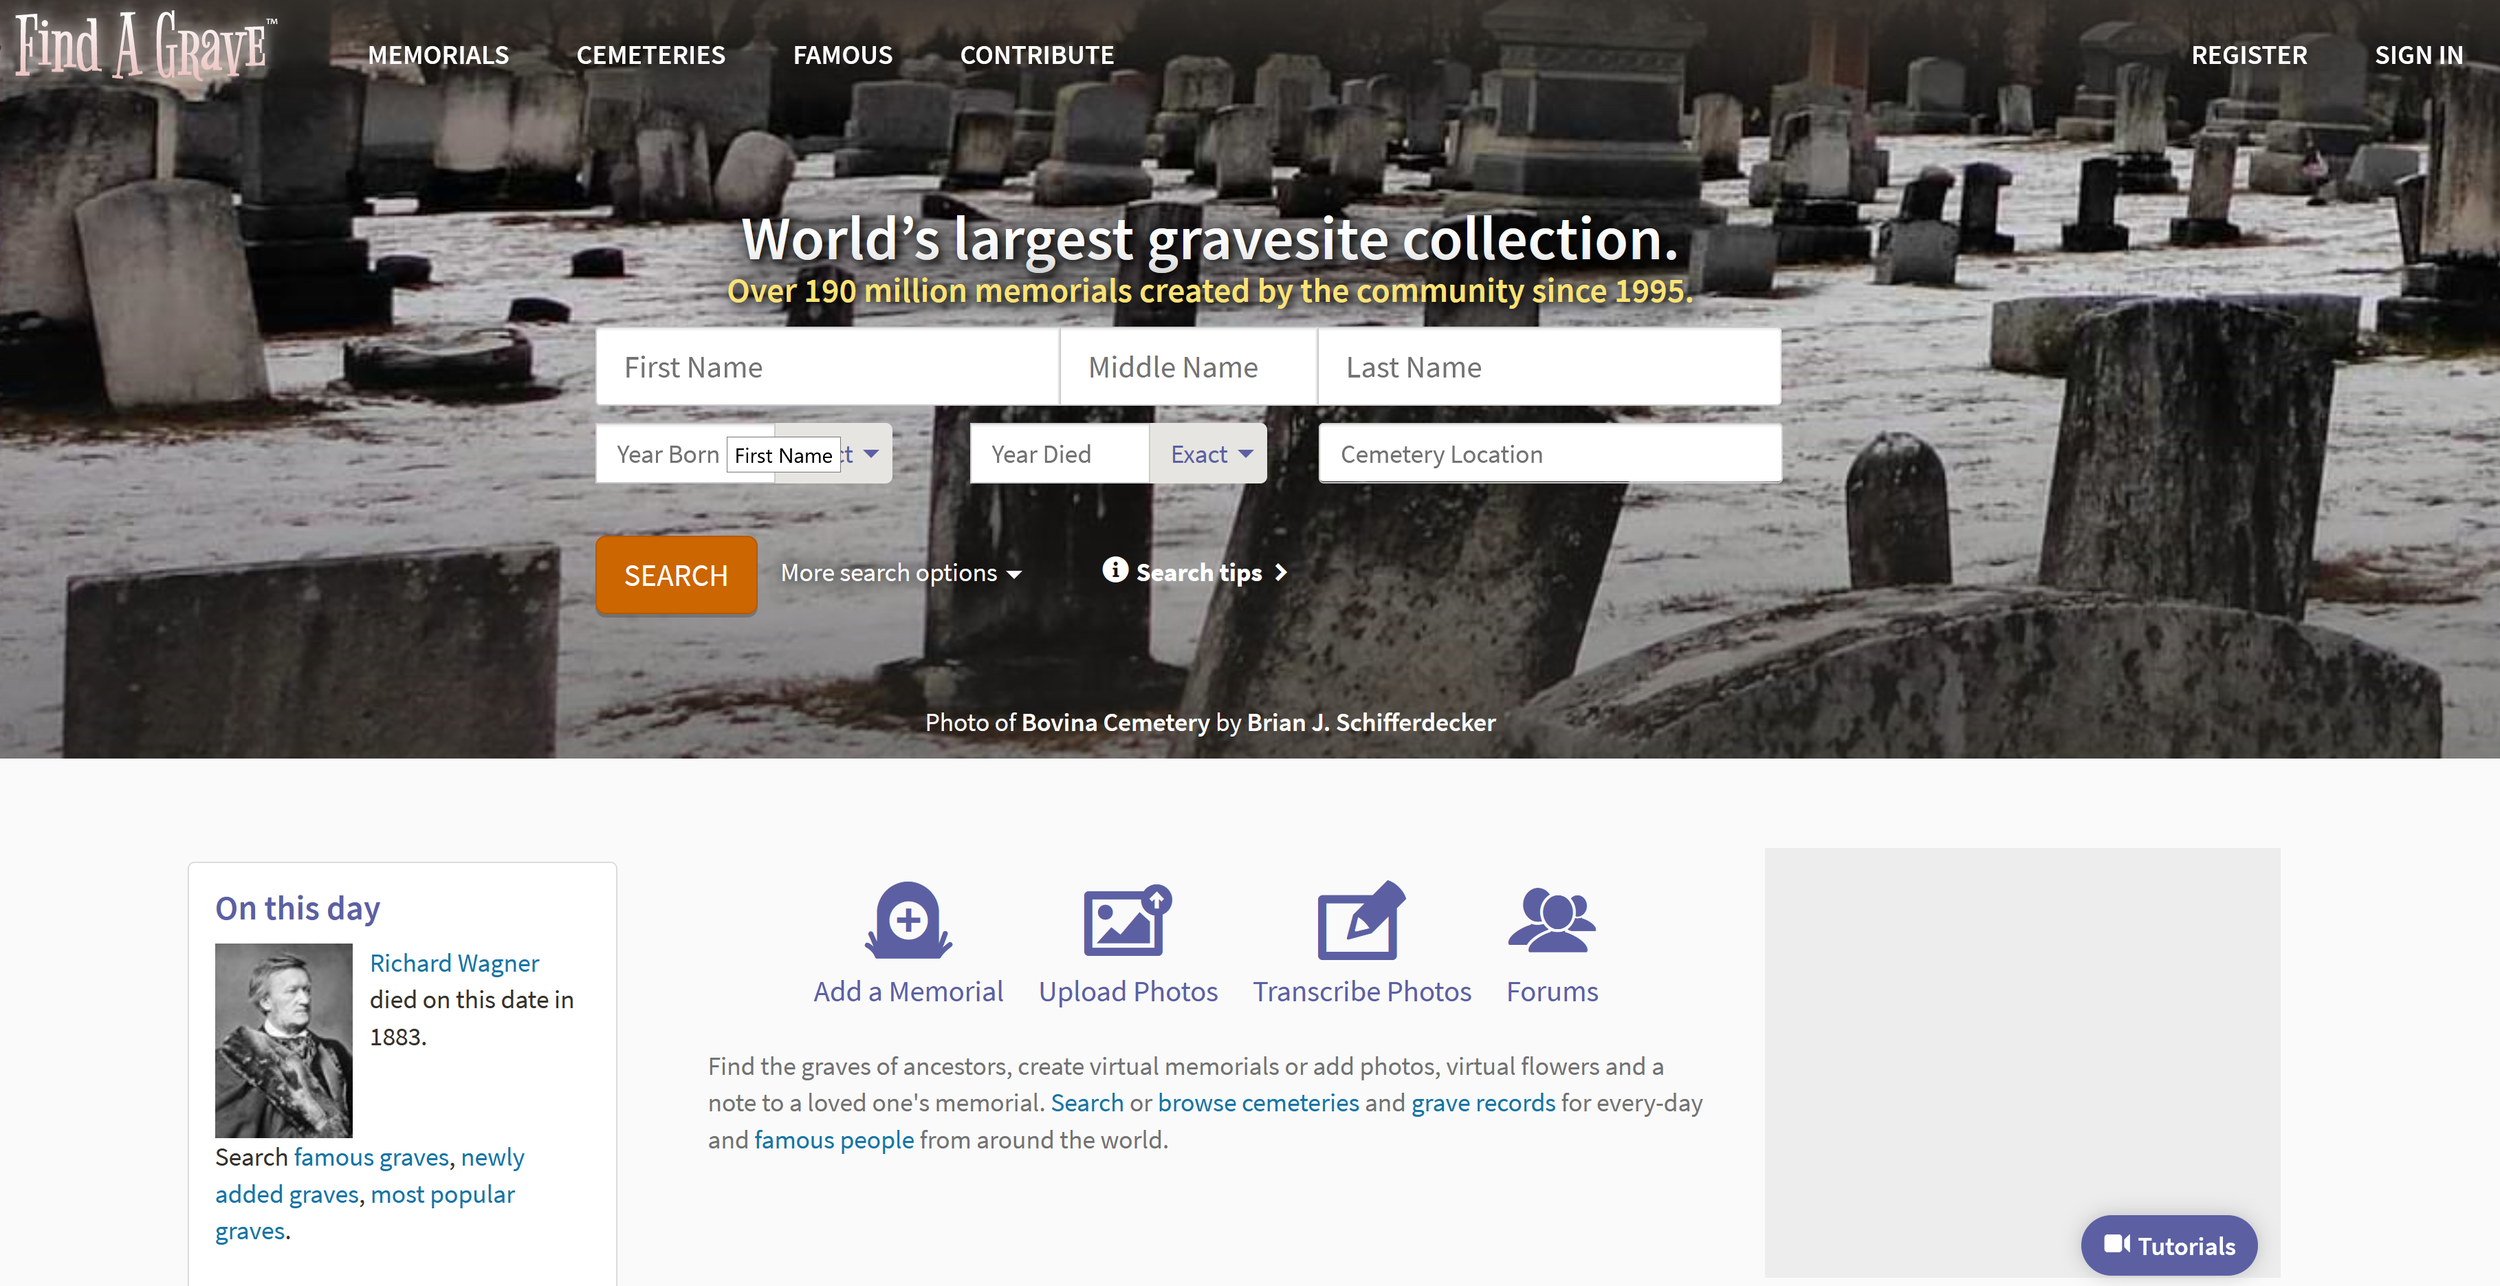Open the most popular graves link
Image resolution: width=2500 pixels, height=1286 pixels.
(x=365, y=1213)
